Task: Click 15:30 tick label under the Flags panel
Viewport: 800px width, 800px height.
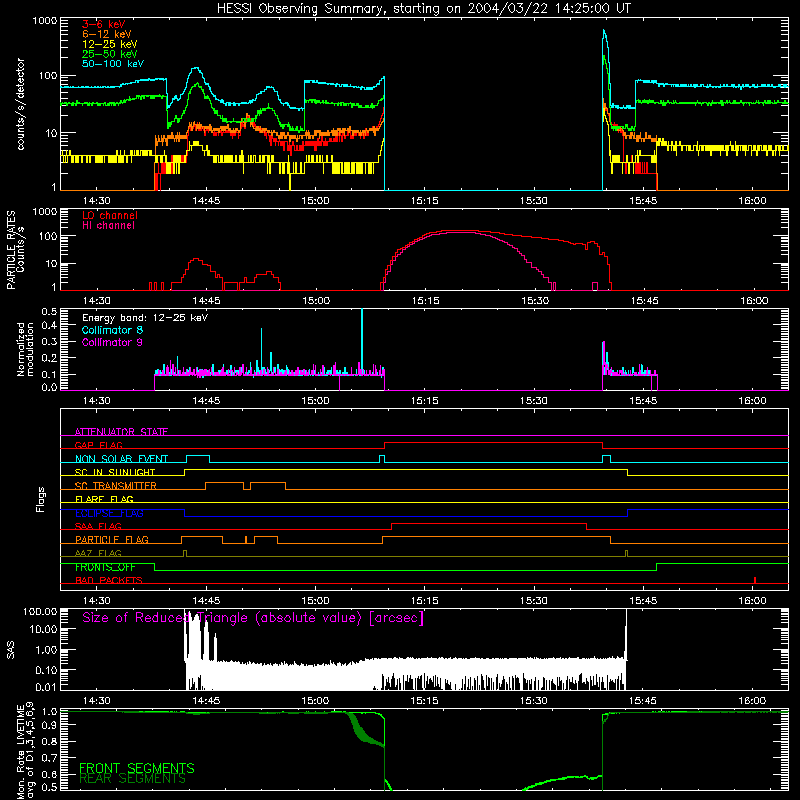Action: [534, 601]
